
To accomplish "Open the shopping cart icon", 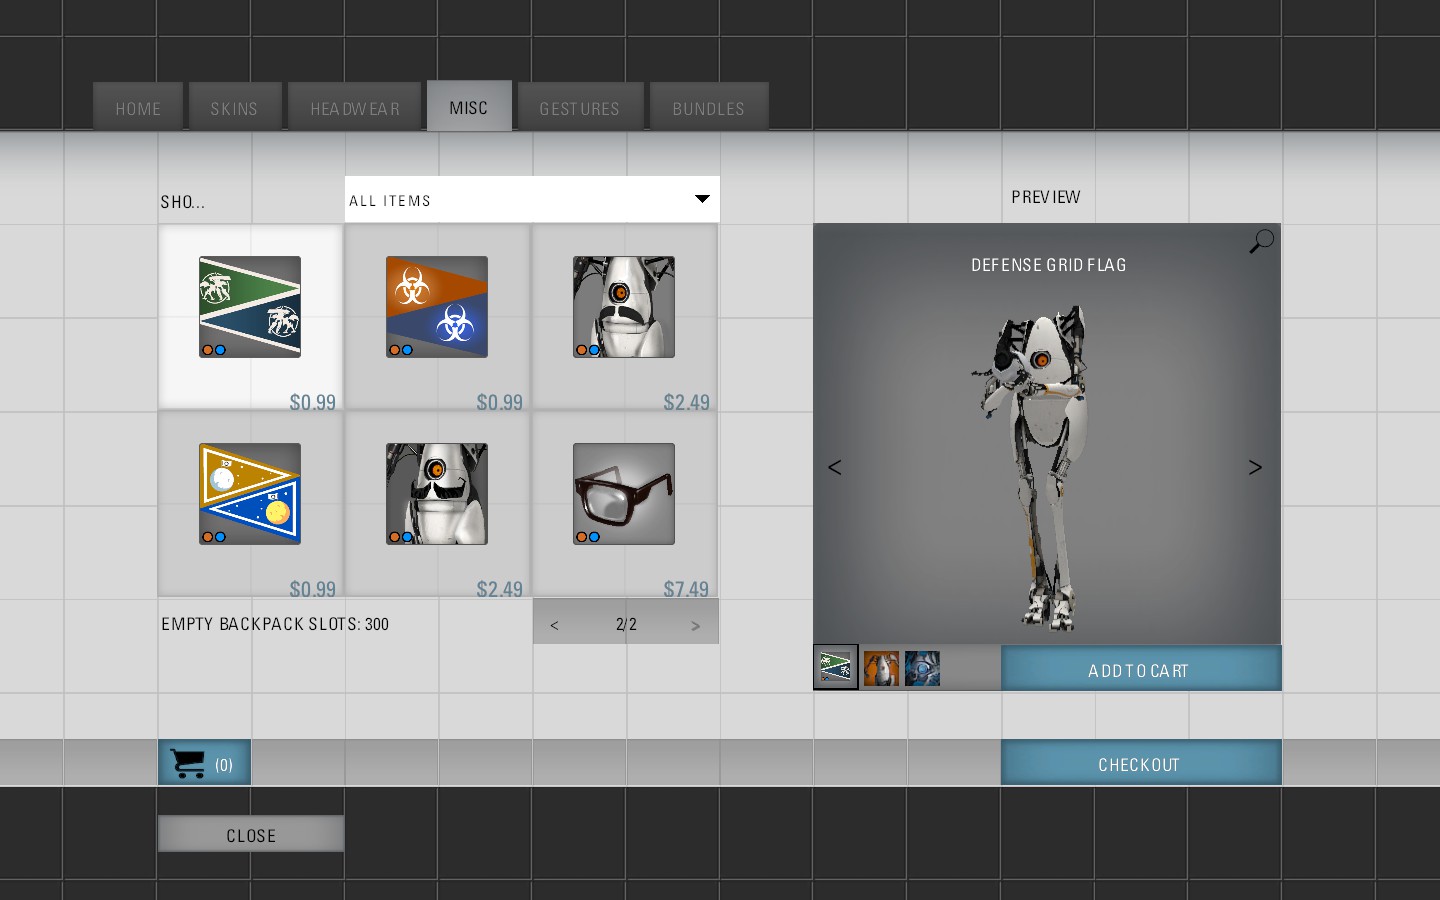I will [x=204, y=763].
